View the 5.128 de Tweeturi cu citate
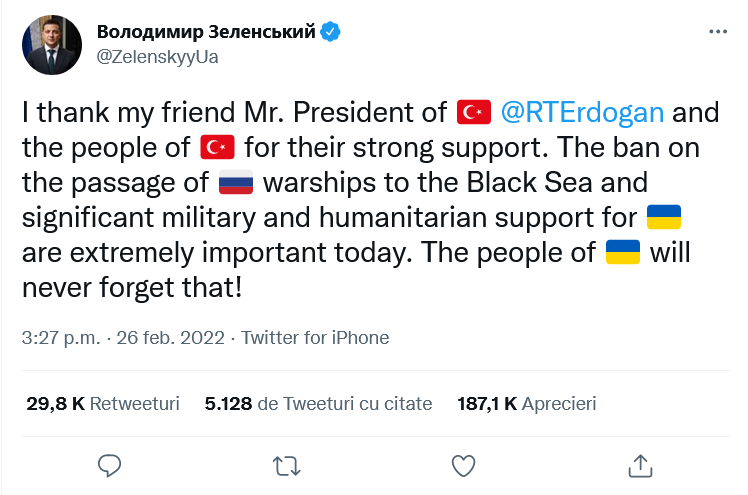This screenshot has width=748, height=495. click(x=318, y=404)
